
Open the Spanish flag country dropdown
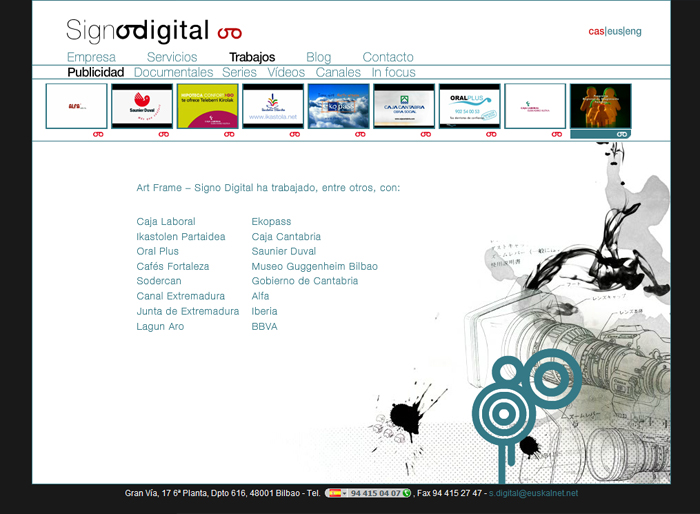click(338, 493)
